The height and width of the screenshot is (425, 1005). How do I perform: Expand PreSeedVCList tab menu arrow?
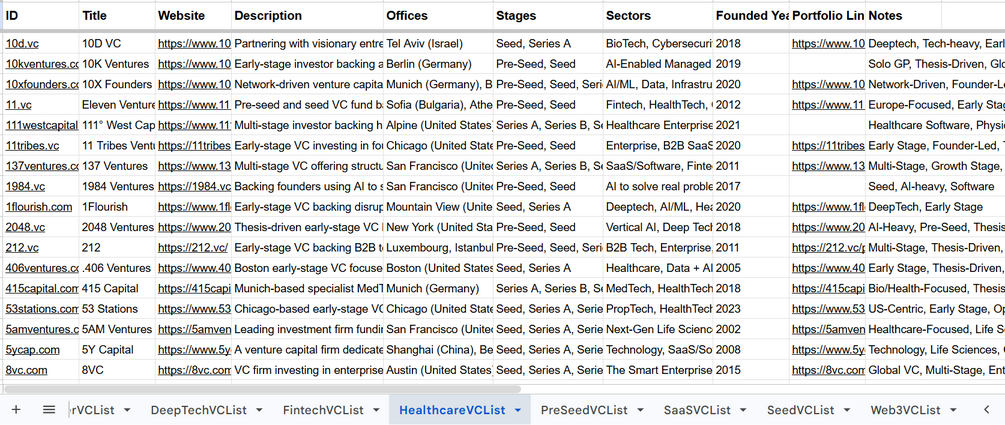640,410
